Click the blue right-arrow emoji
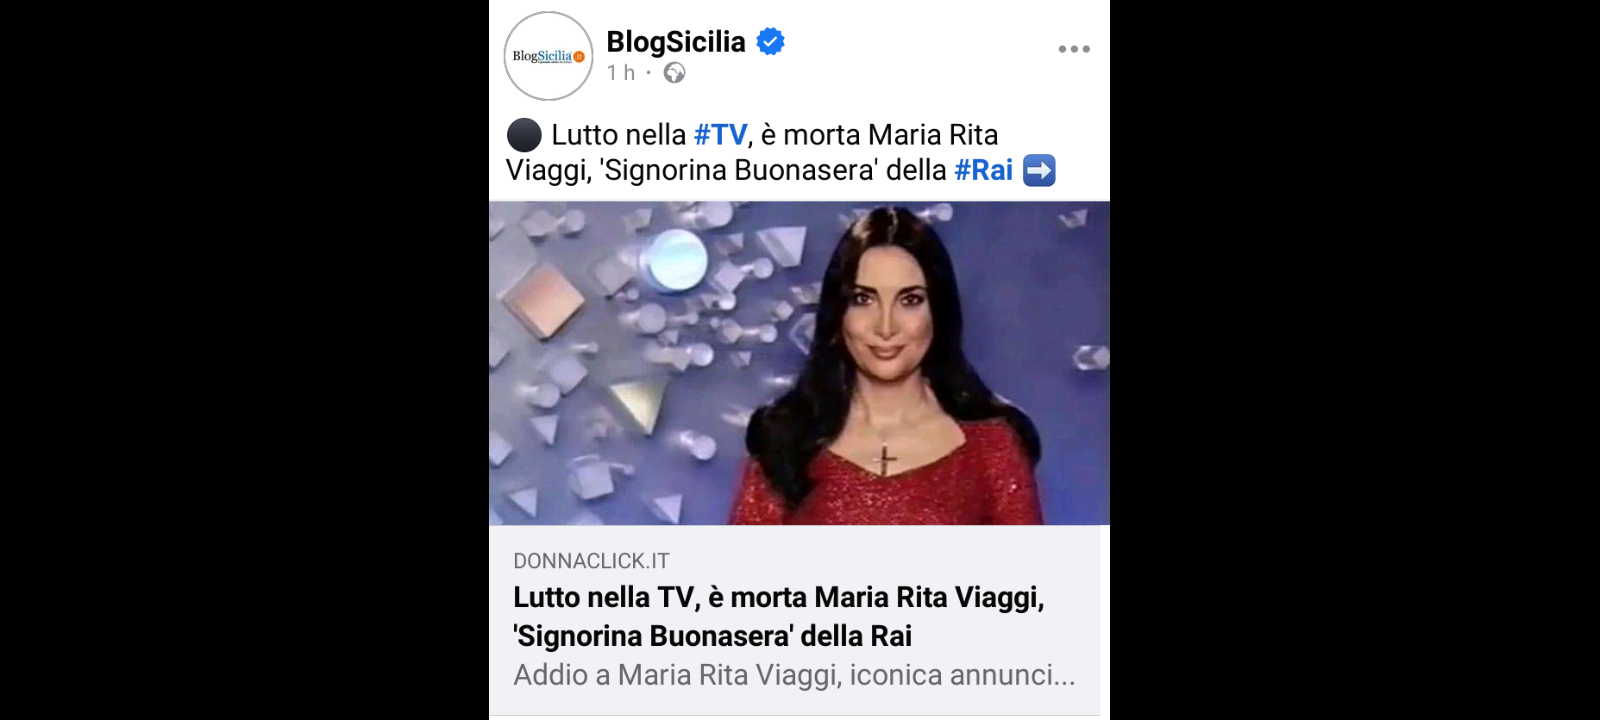This screenshot has width=1600, height=720. click(x=1039, y=171)
